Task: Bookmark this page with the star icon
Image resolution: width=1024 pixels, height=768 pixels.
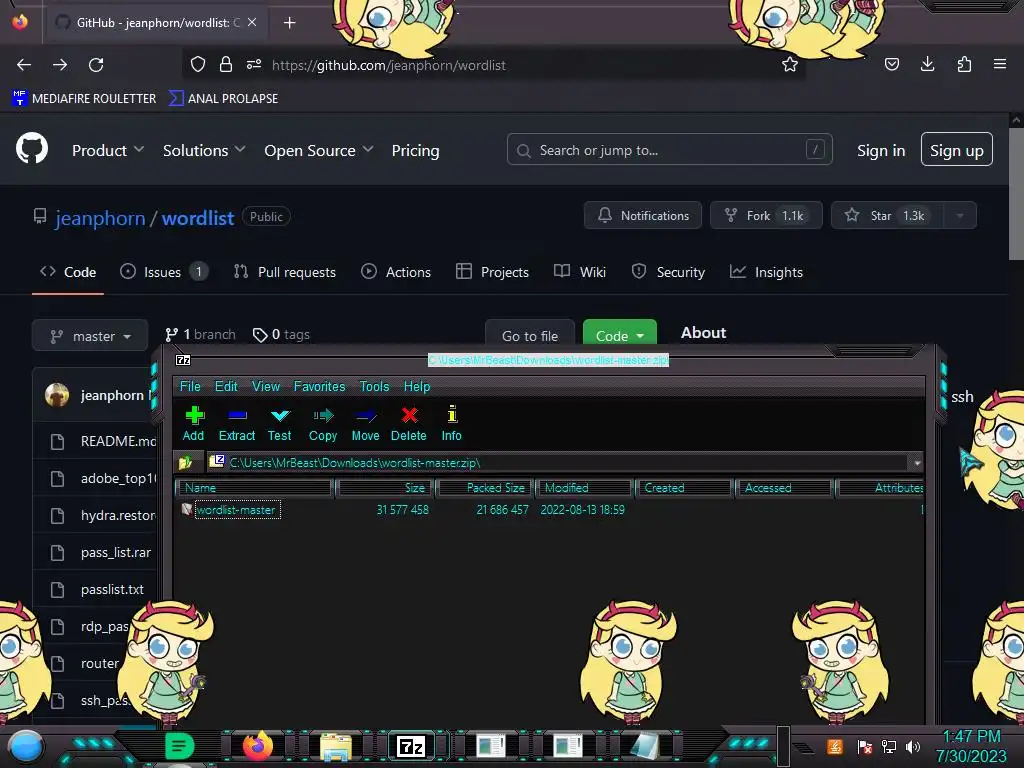Action: click(790, 64)
